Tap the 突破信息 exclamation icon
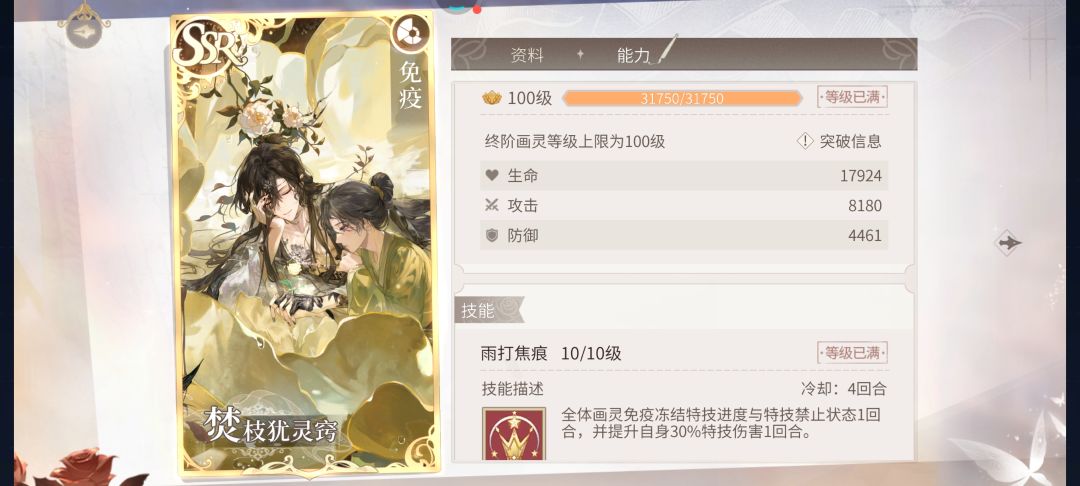1080x486 pixels. 805,141
